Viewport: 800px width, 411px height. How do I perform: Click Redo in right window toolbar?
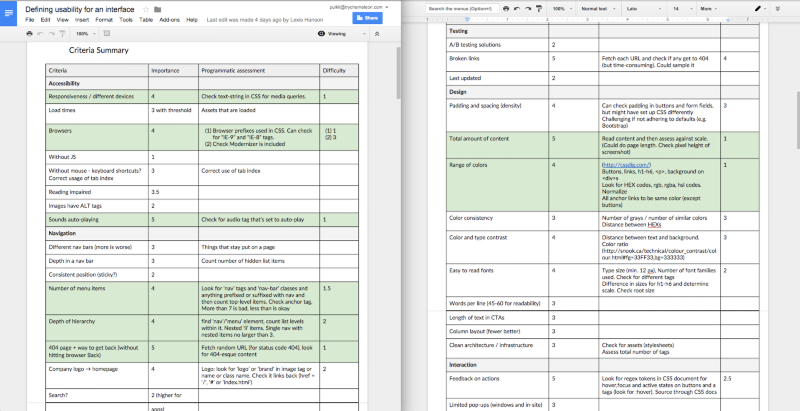[x=528, y=9]
